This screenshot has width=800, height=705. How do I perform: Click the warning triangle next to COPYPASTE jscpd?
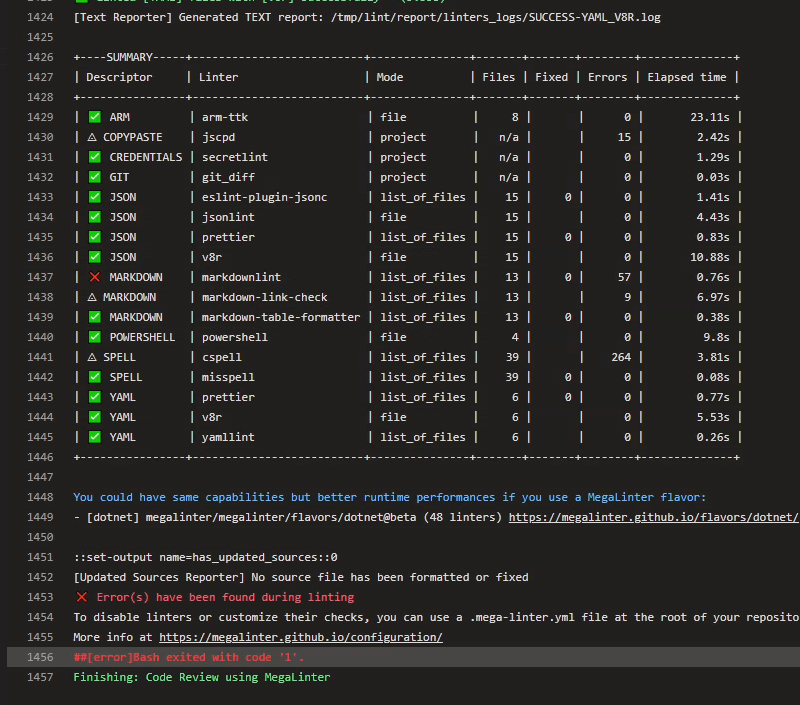click(x=94, y=137)
